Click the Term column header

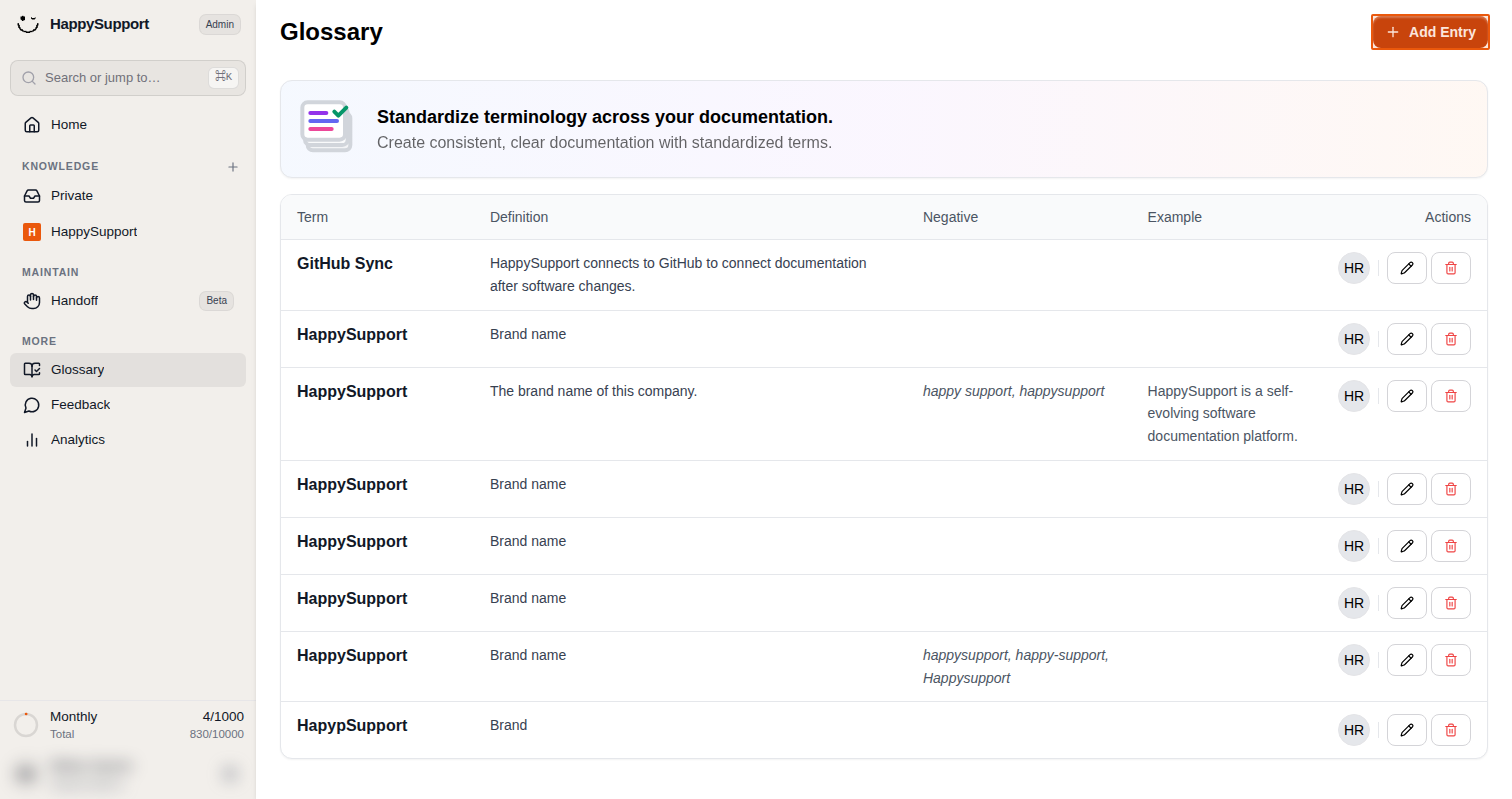coord(312,217)
